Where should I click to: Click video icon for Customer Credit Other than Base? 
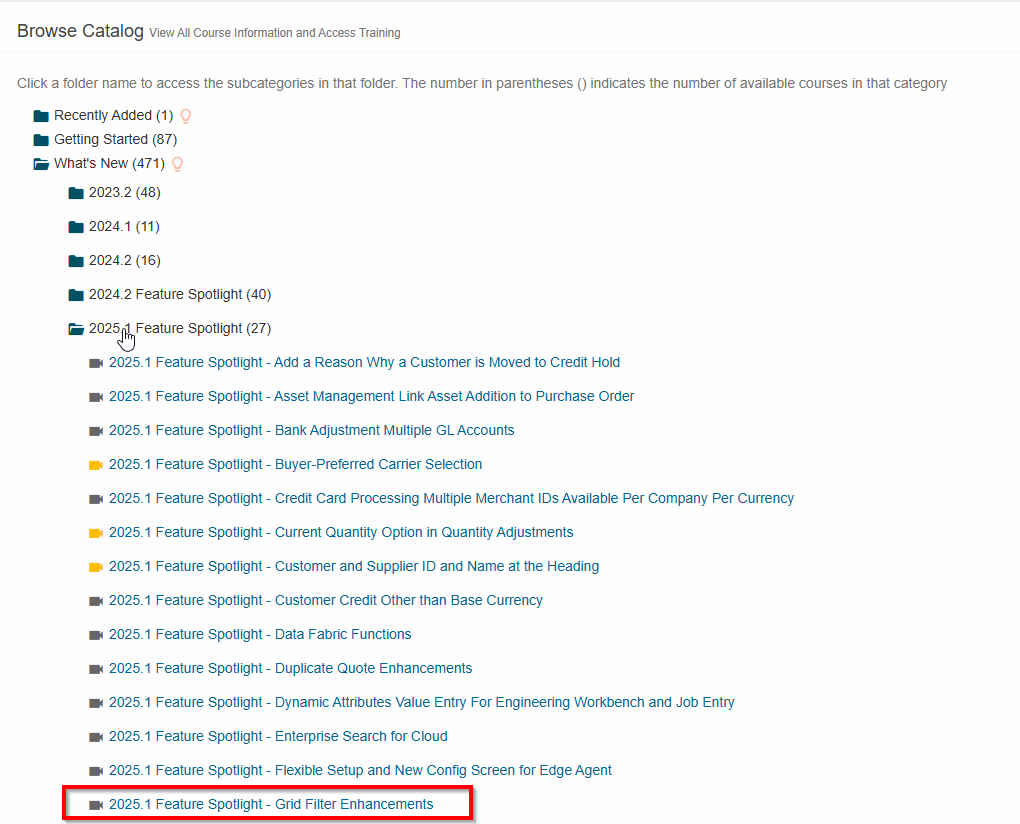pyautogui.click(x=96, y=601)
